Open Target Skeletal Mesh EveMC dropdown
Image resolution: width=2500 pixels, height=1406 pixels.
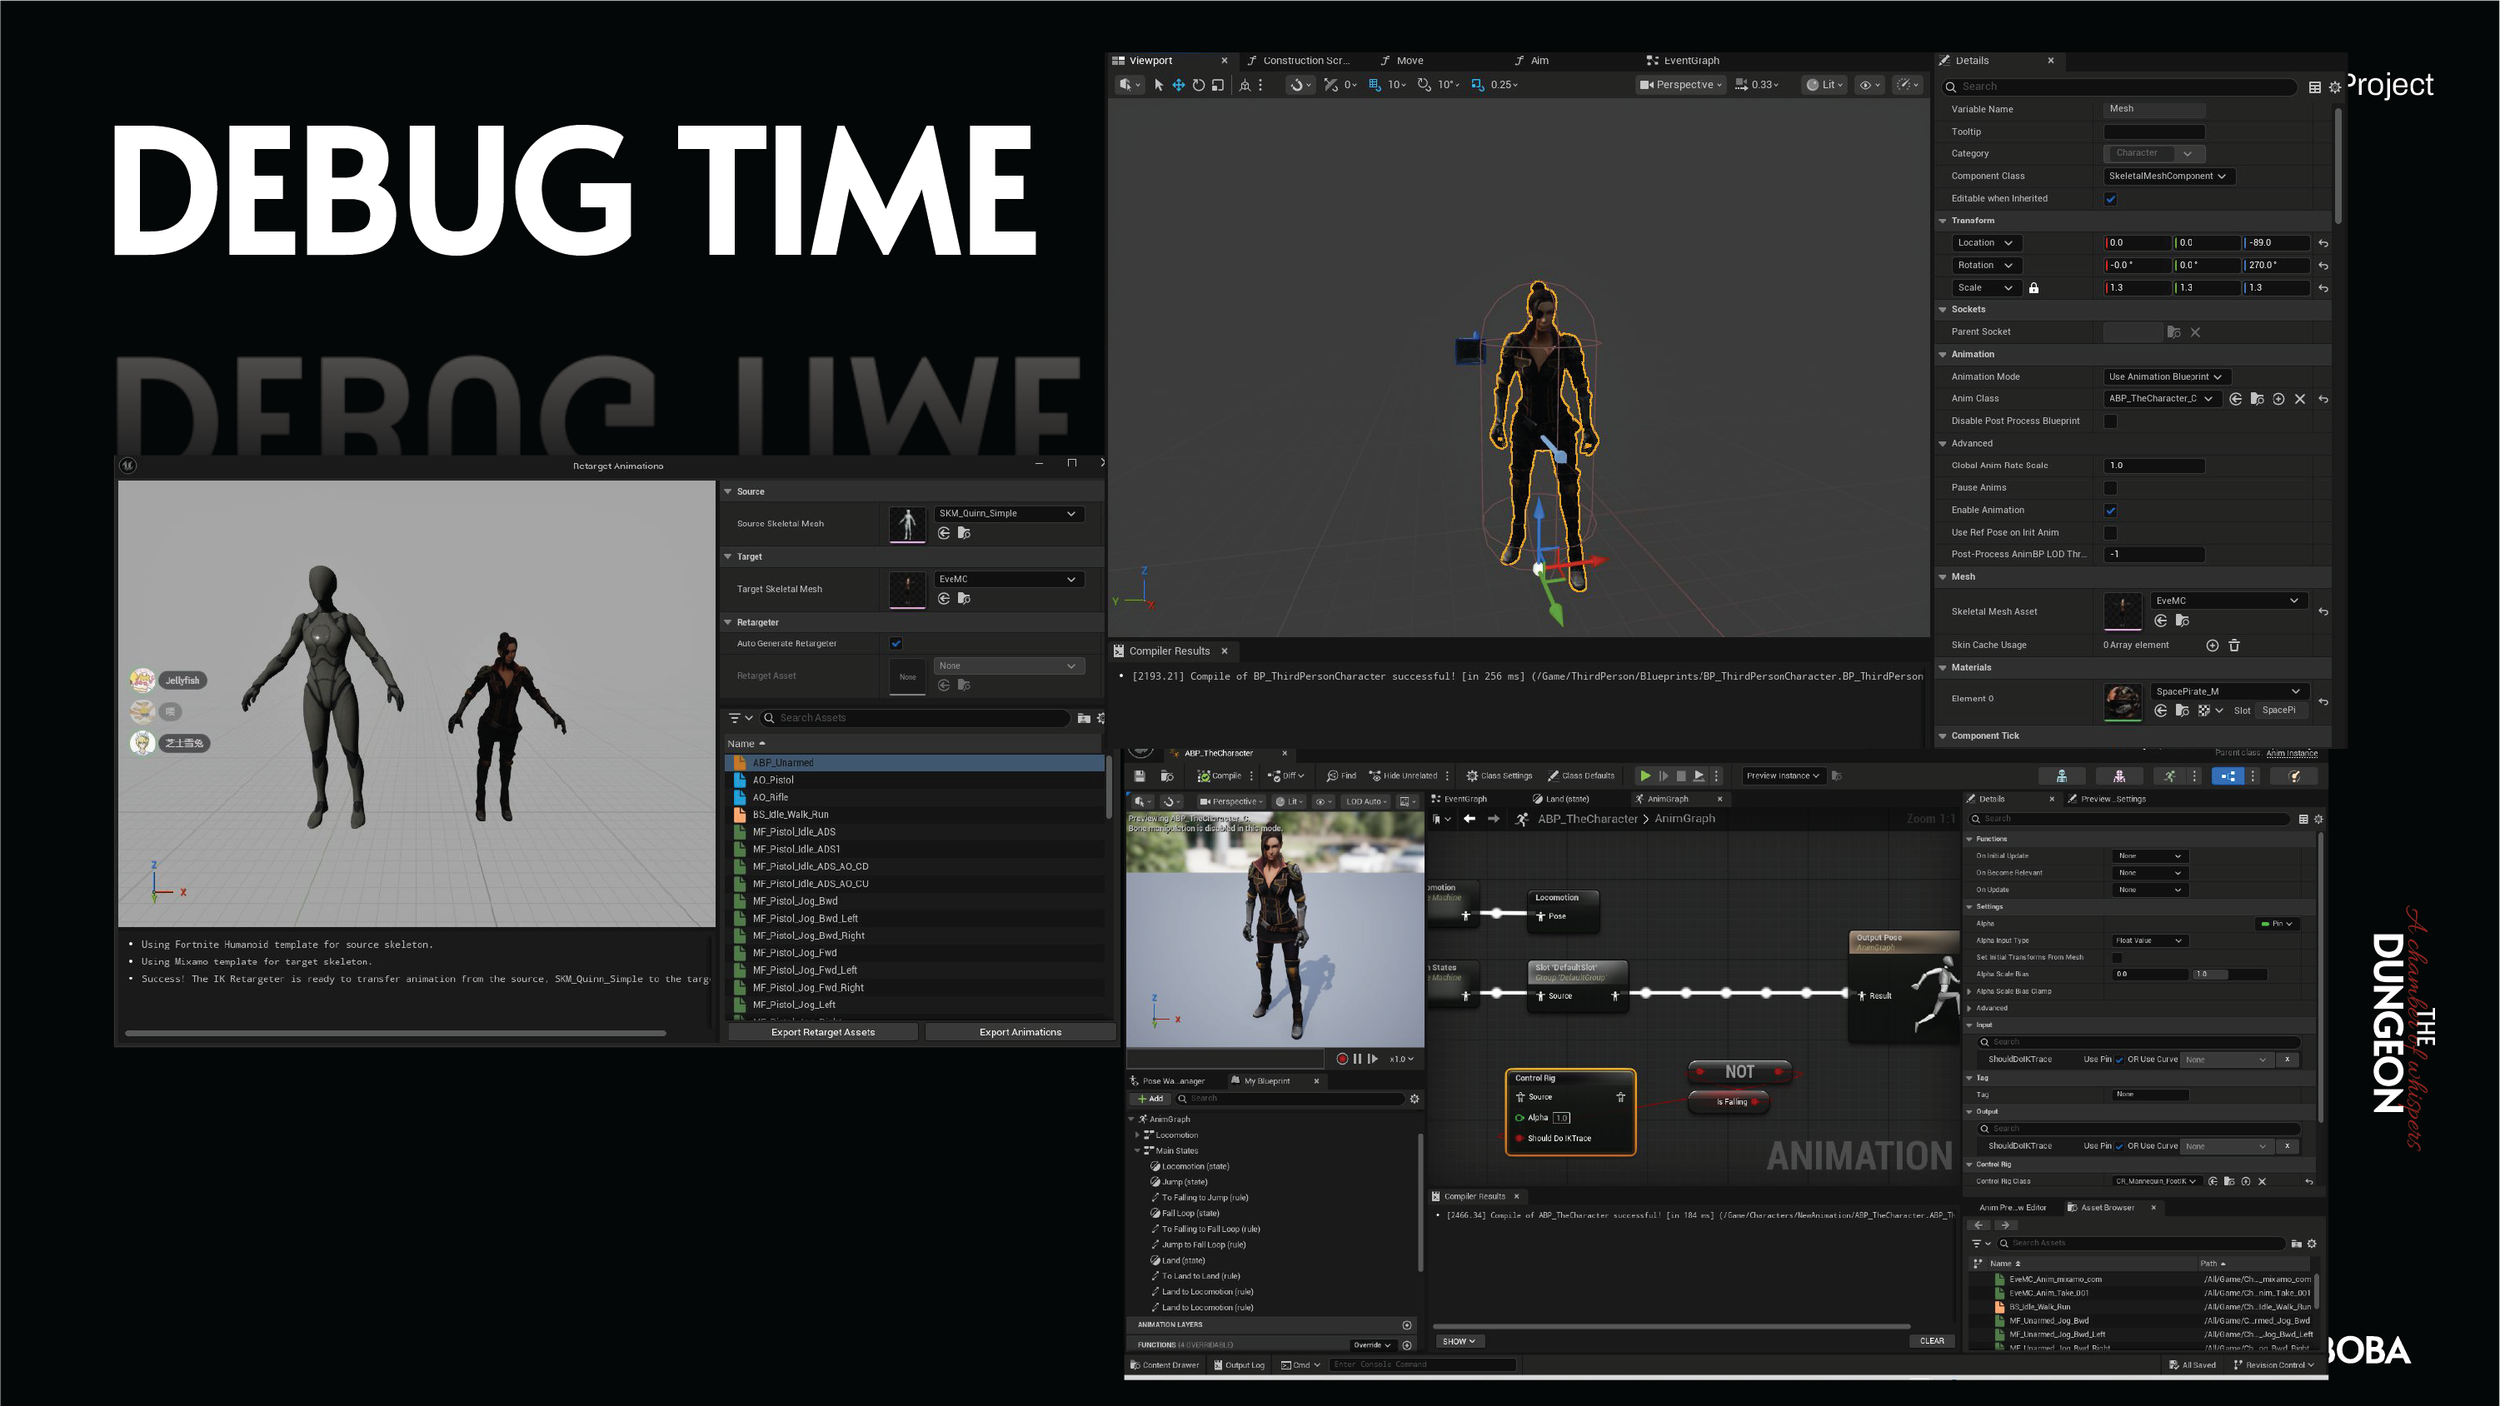tap(1009, 580)
